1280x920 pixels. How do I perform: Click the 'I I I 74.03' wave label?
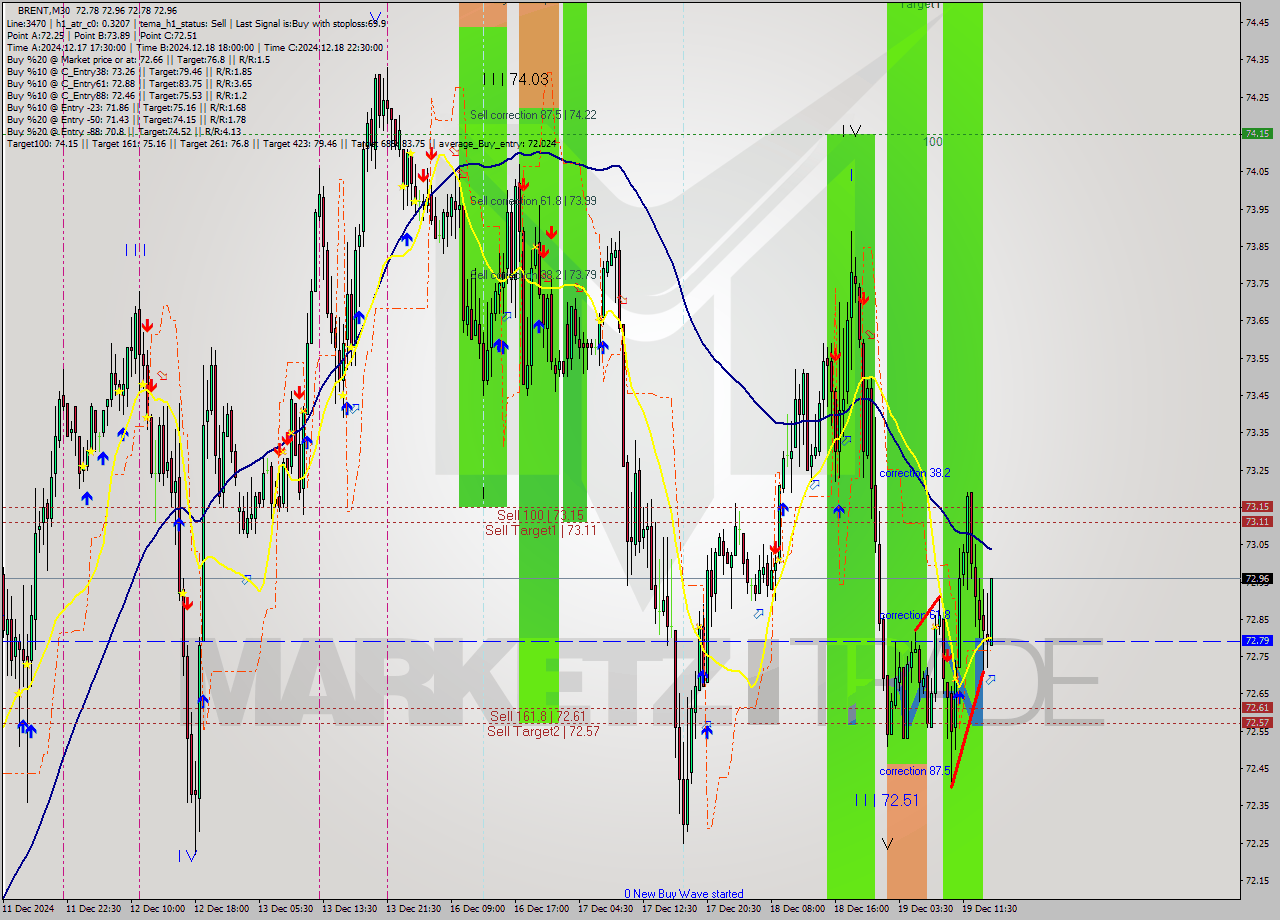[x=516, y=79]
